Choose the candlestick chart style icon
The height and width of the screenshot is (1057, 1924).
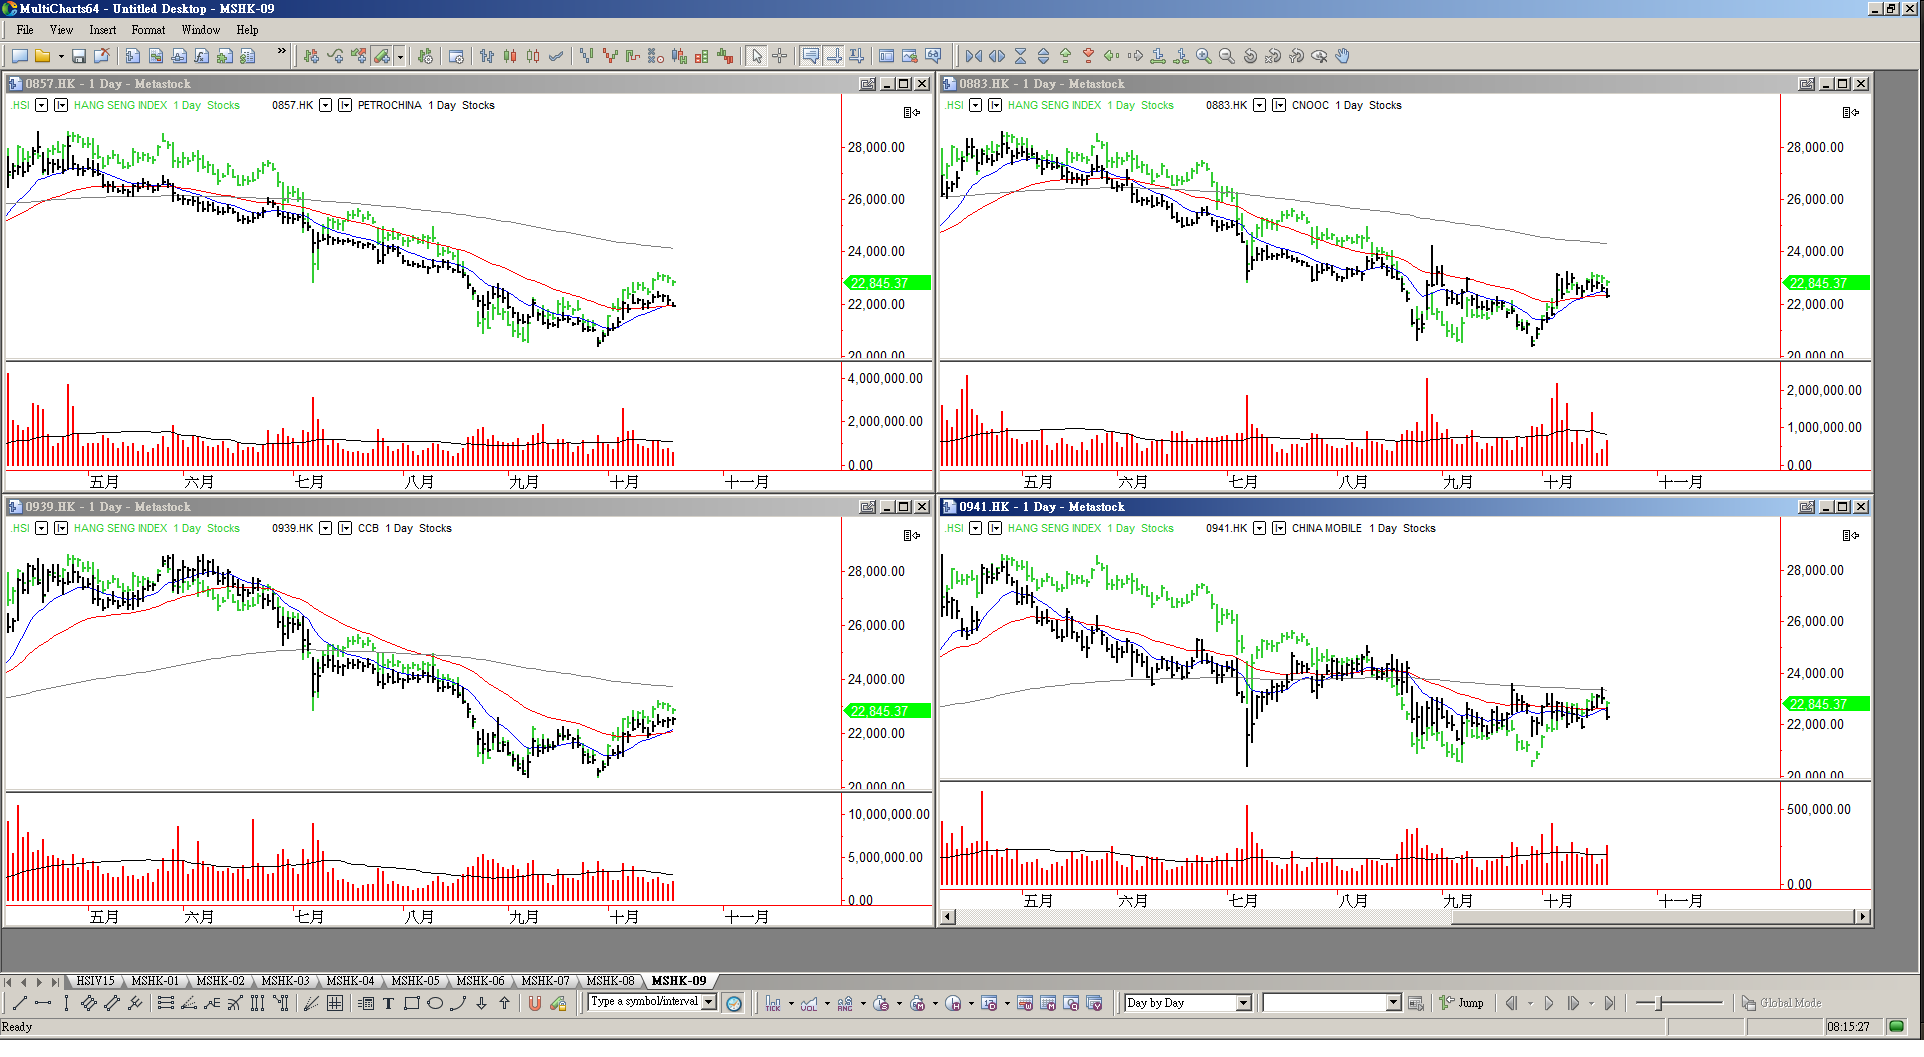(510, 56)
